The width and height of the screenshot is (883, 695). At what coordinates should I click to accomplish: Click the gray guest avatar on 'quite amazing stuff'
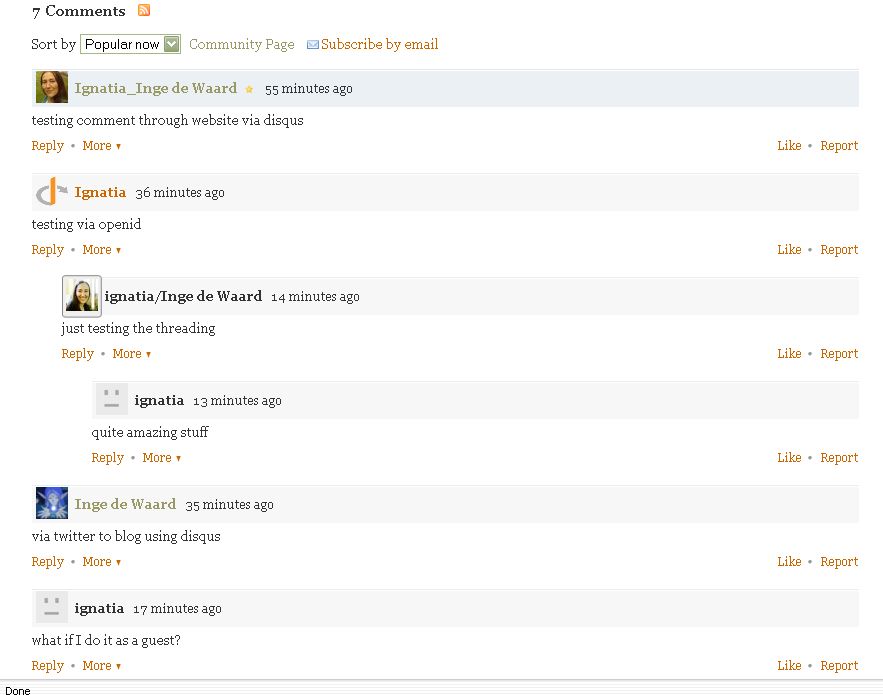[112, 400]
